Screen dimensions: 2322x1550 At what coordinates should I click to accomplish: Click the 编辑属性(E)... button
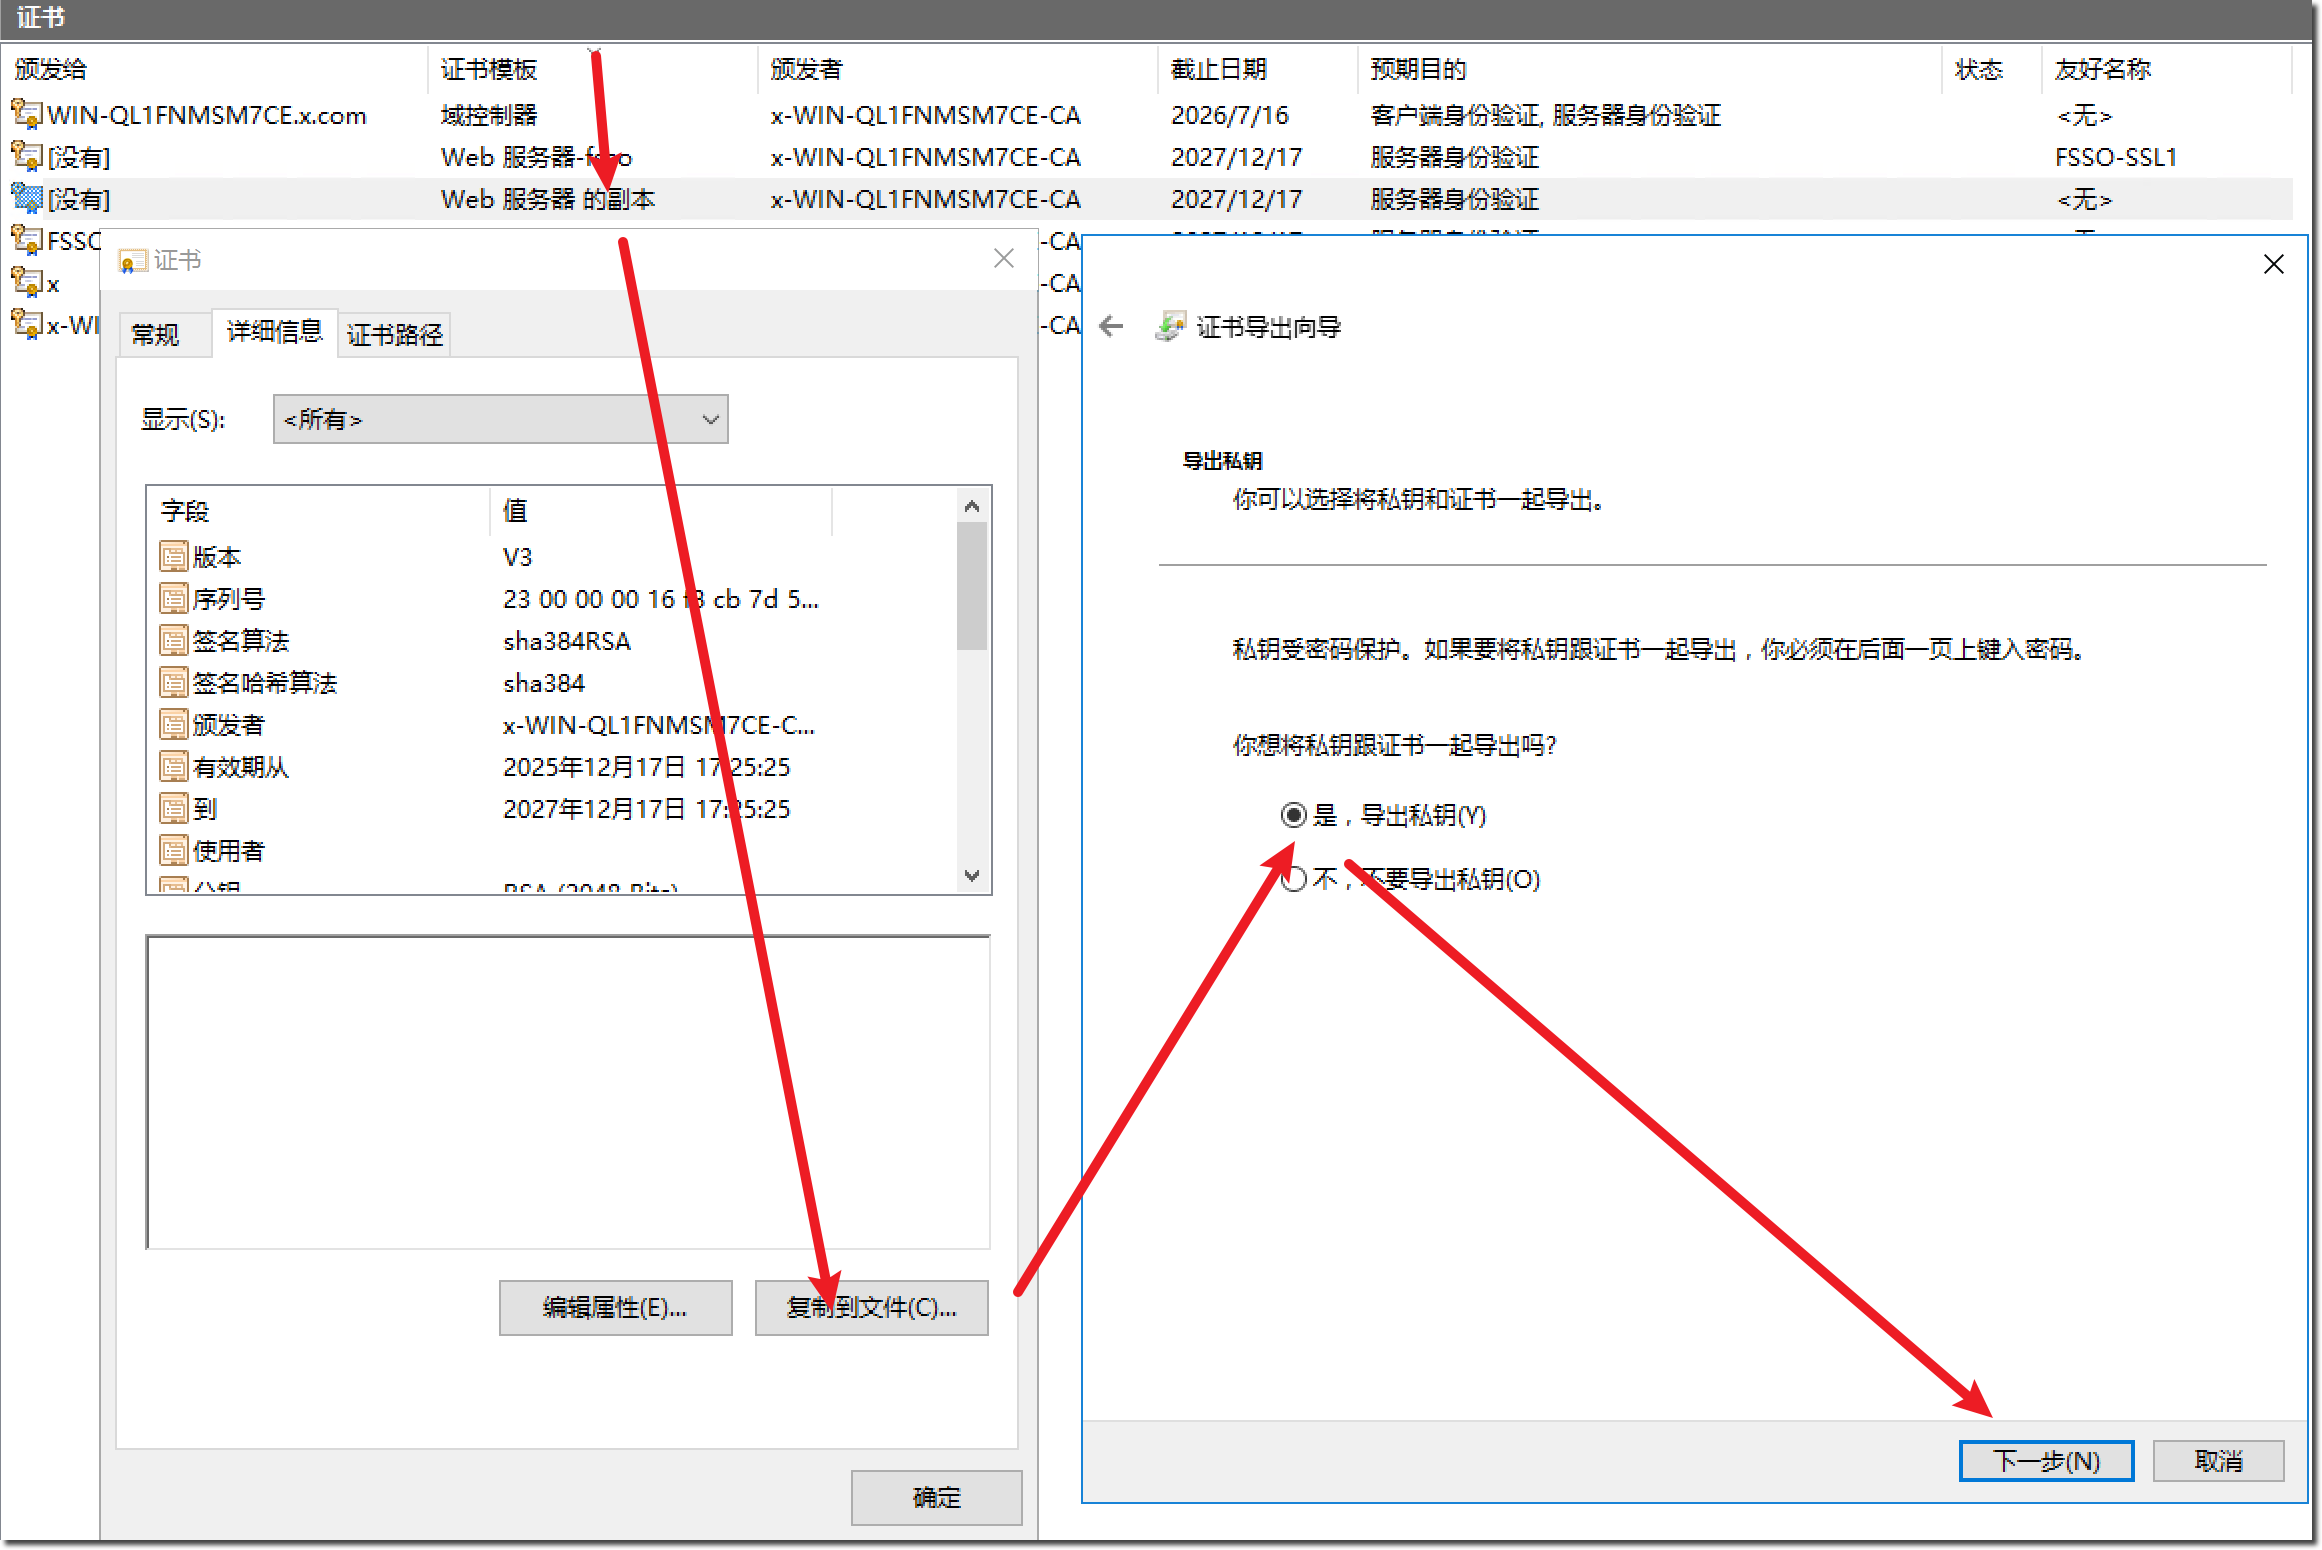[615, 1307]
